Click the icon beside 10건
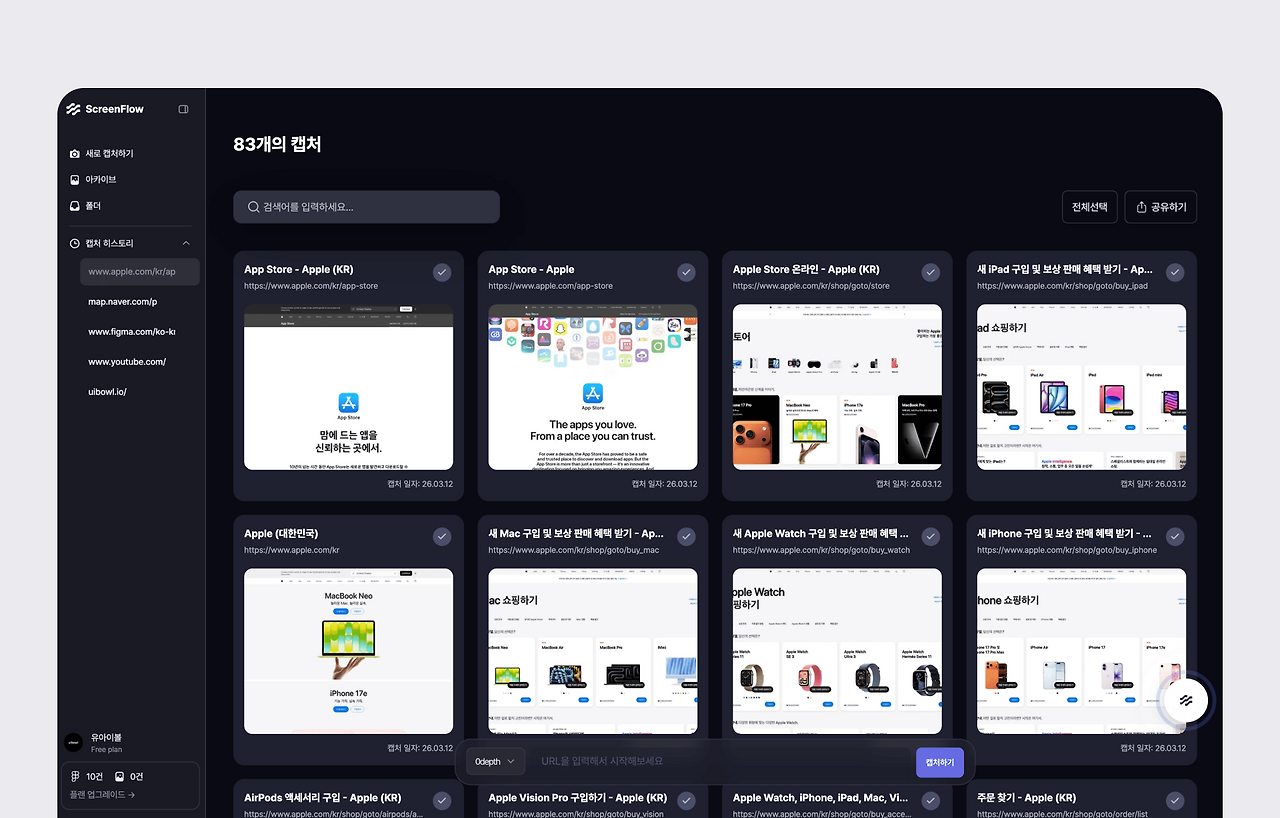This screenshot has height=818, width=1280. [x=75, y=776]
